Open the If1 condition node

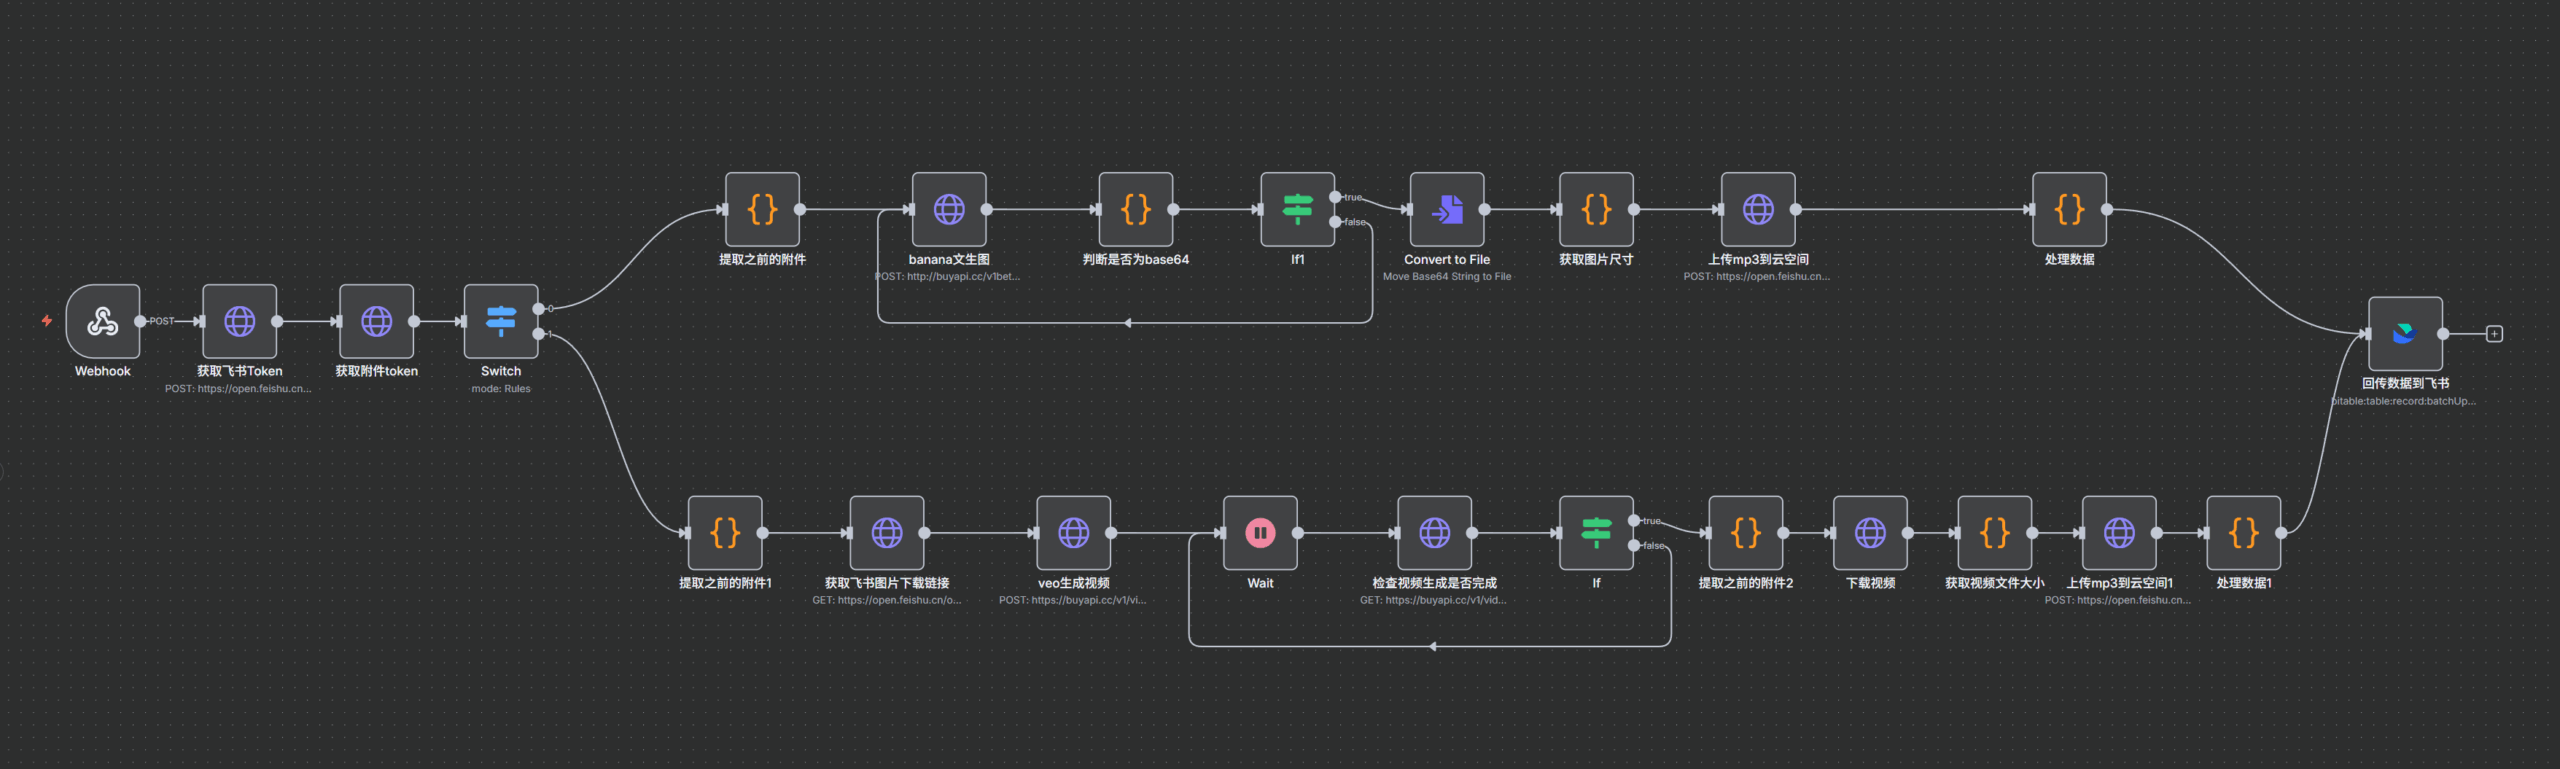1297,209
